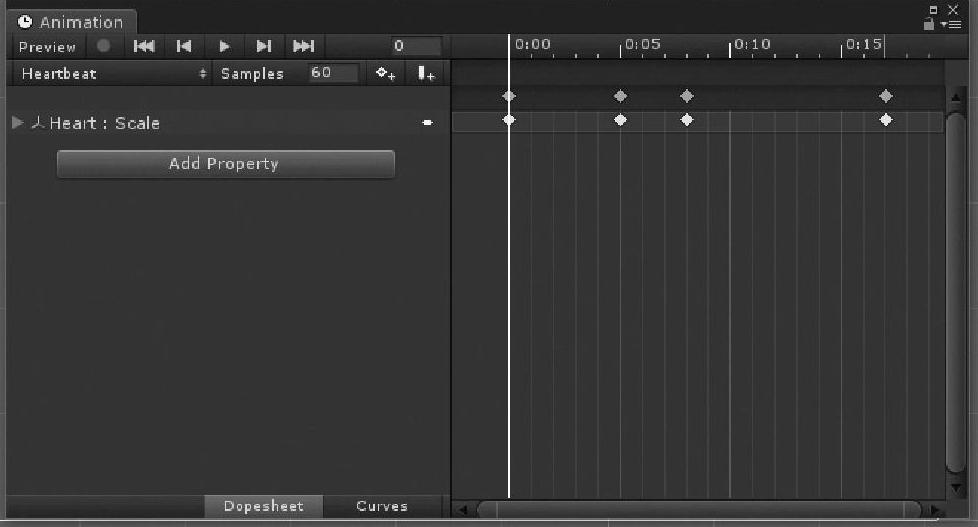Select Heart Scale keyframe at 0:00
The image size is (978, 527).
[509, 120]
